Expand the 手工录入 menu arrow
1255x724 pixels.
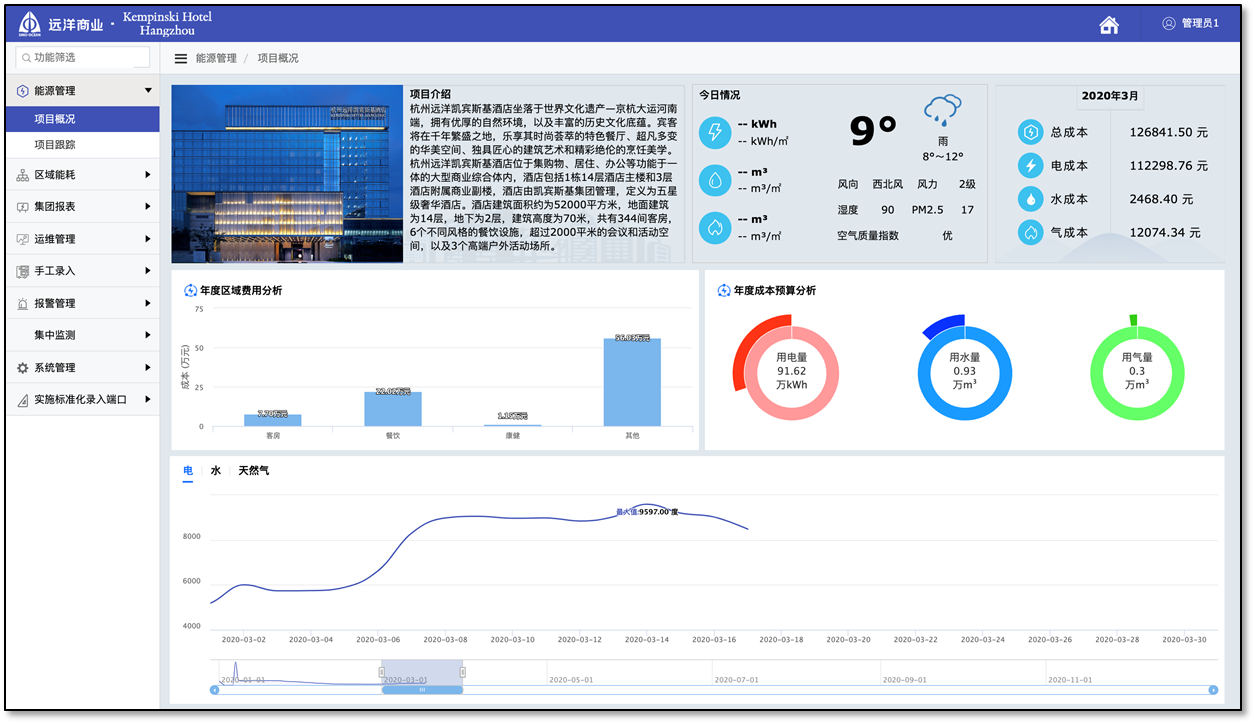[148, 271]
